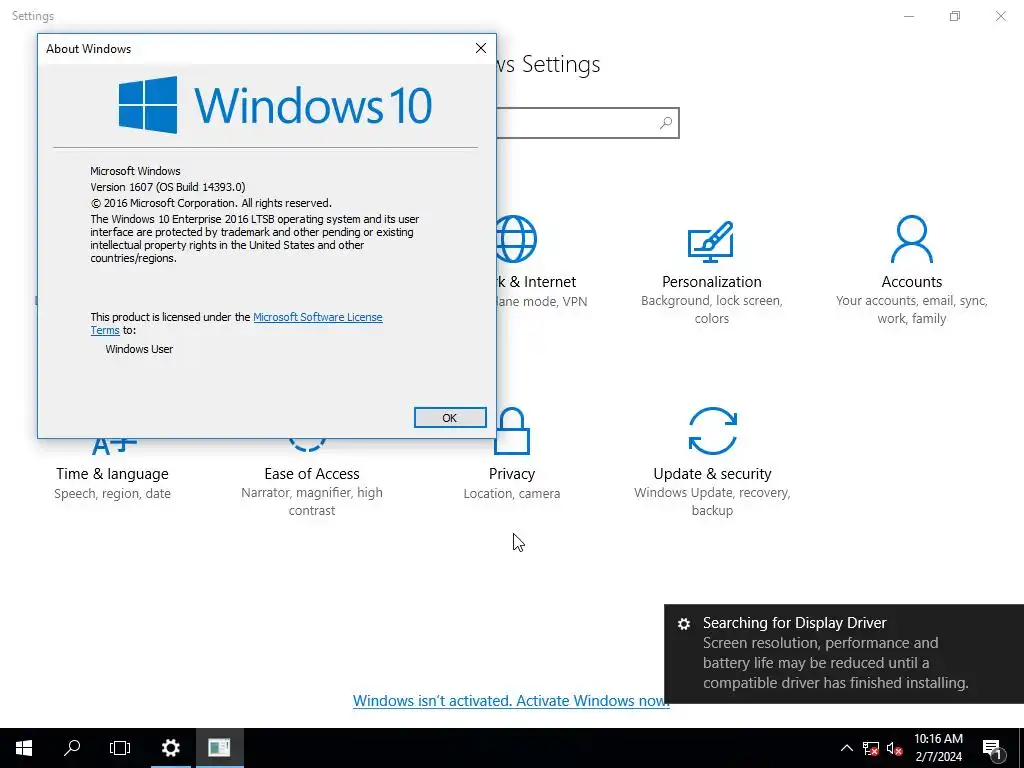
Task: Select Time & language category label
Action: (112, 473)
